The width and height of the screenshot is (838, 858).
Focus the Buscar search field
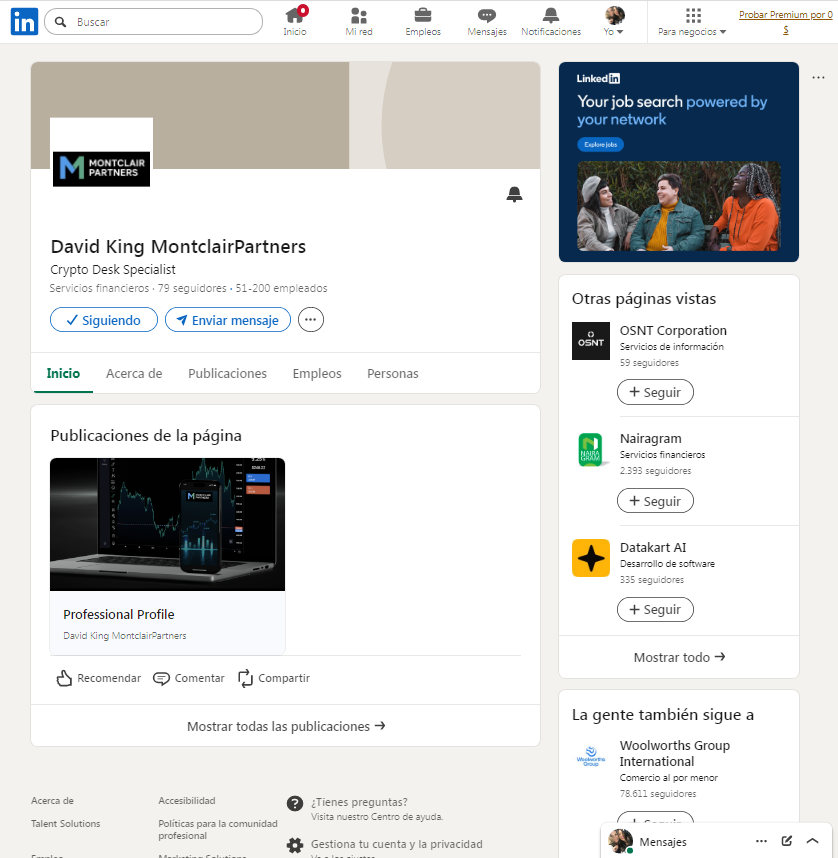pyautogui.click(x=153, y=22)
